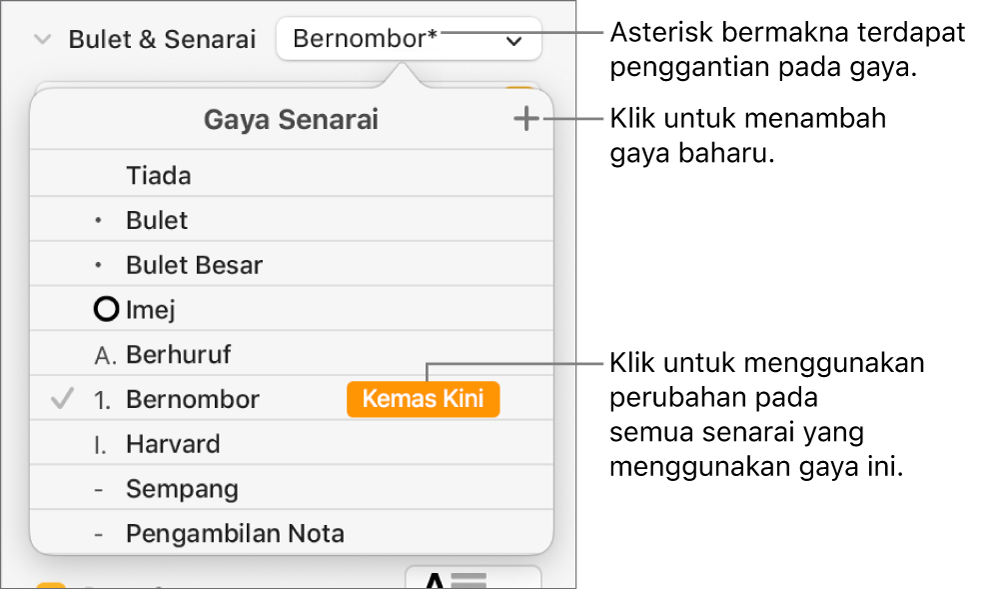Apply the Sempang list style
Image resolution: width=984 pixels, height=591 pixels.
182,489
